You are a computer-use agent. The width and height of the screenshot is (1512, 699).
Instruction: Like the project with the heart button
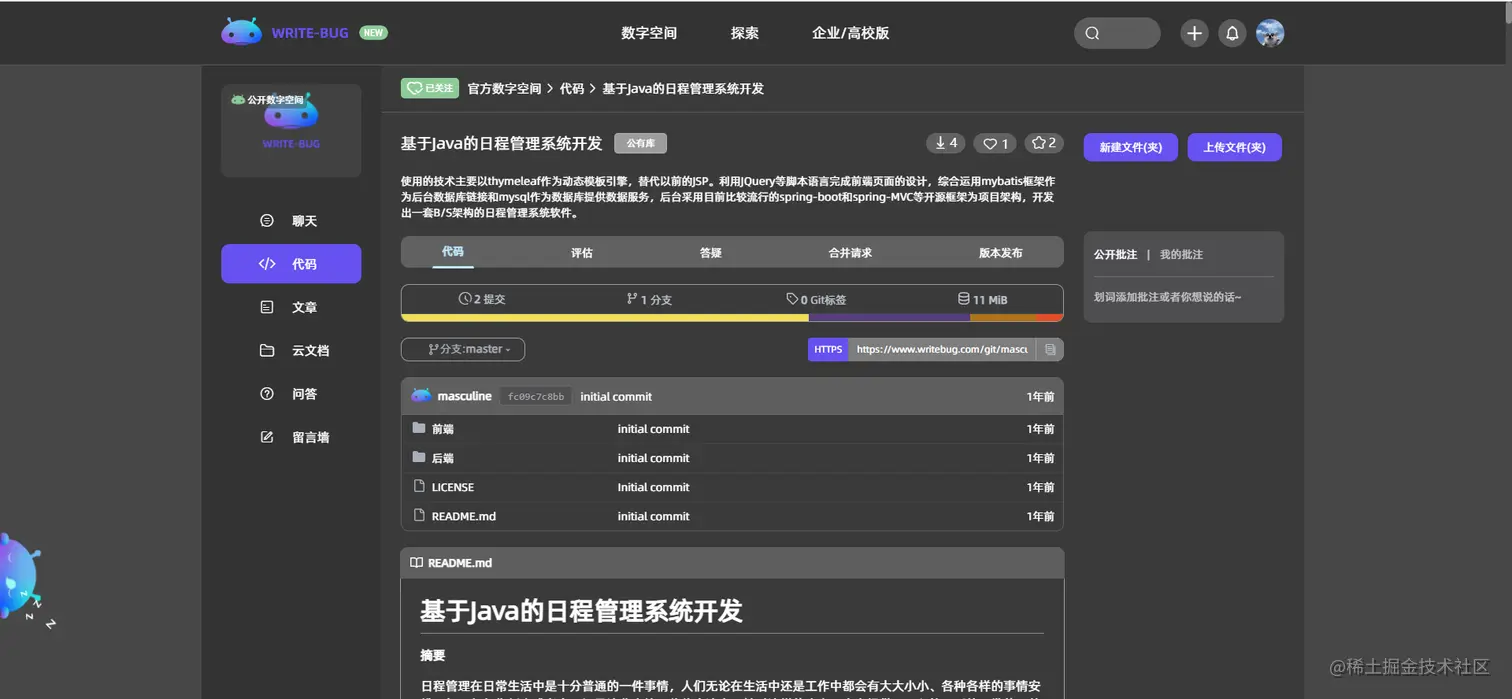pyautogui.click(x=994, y=143)
